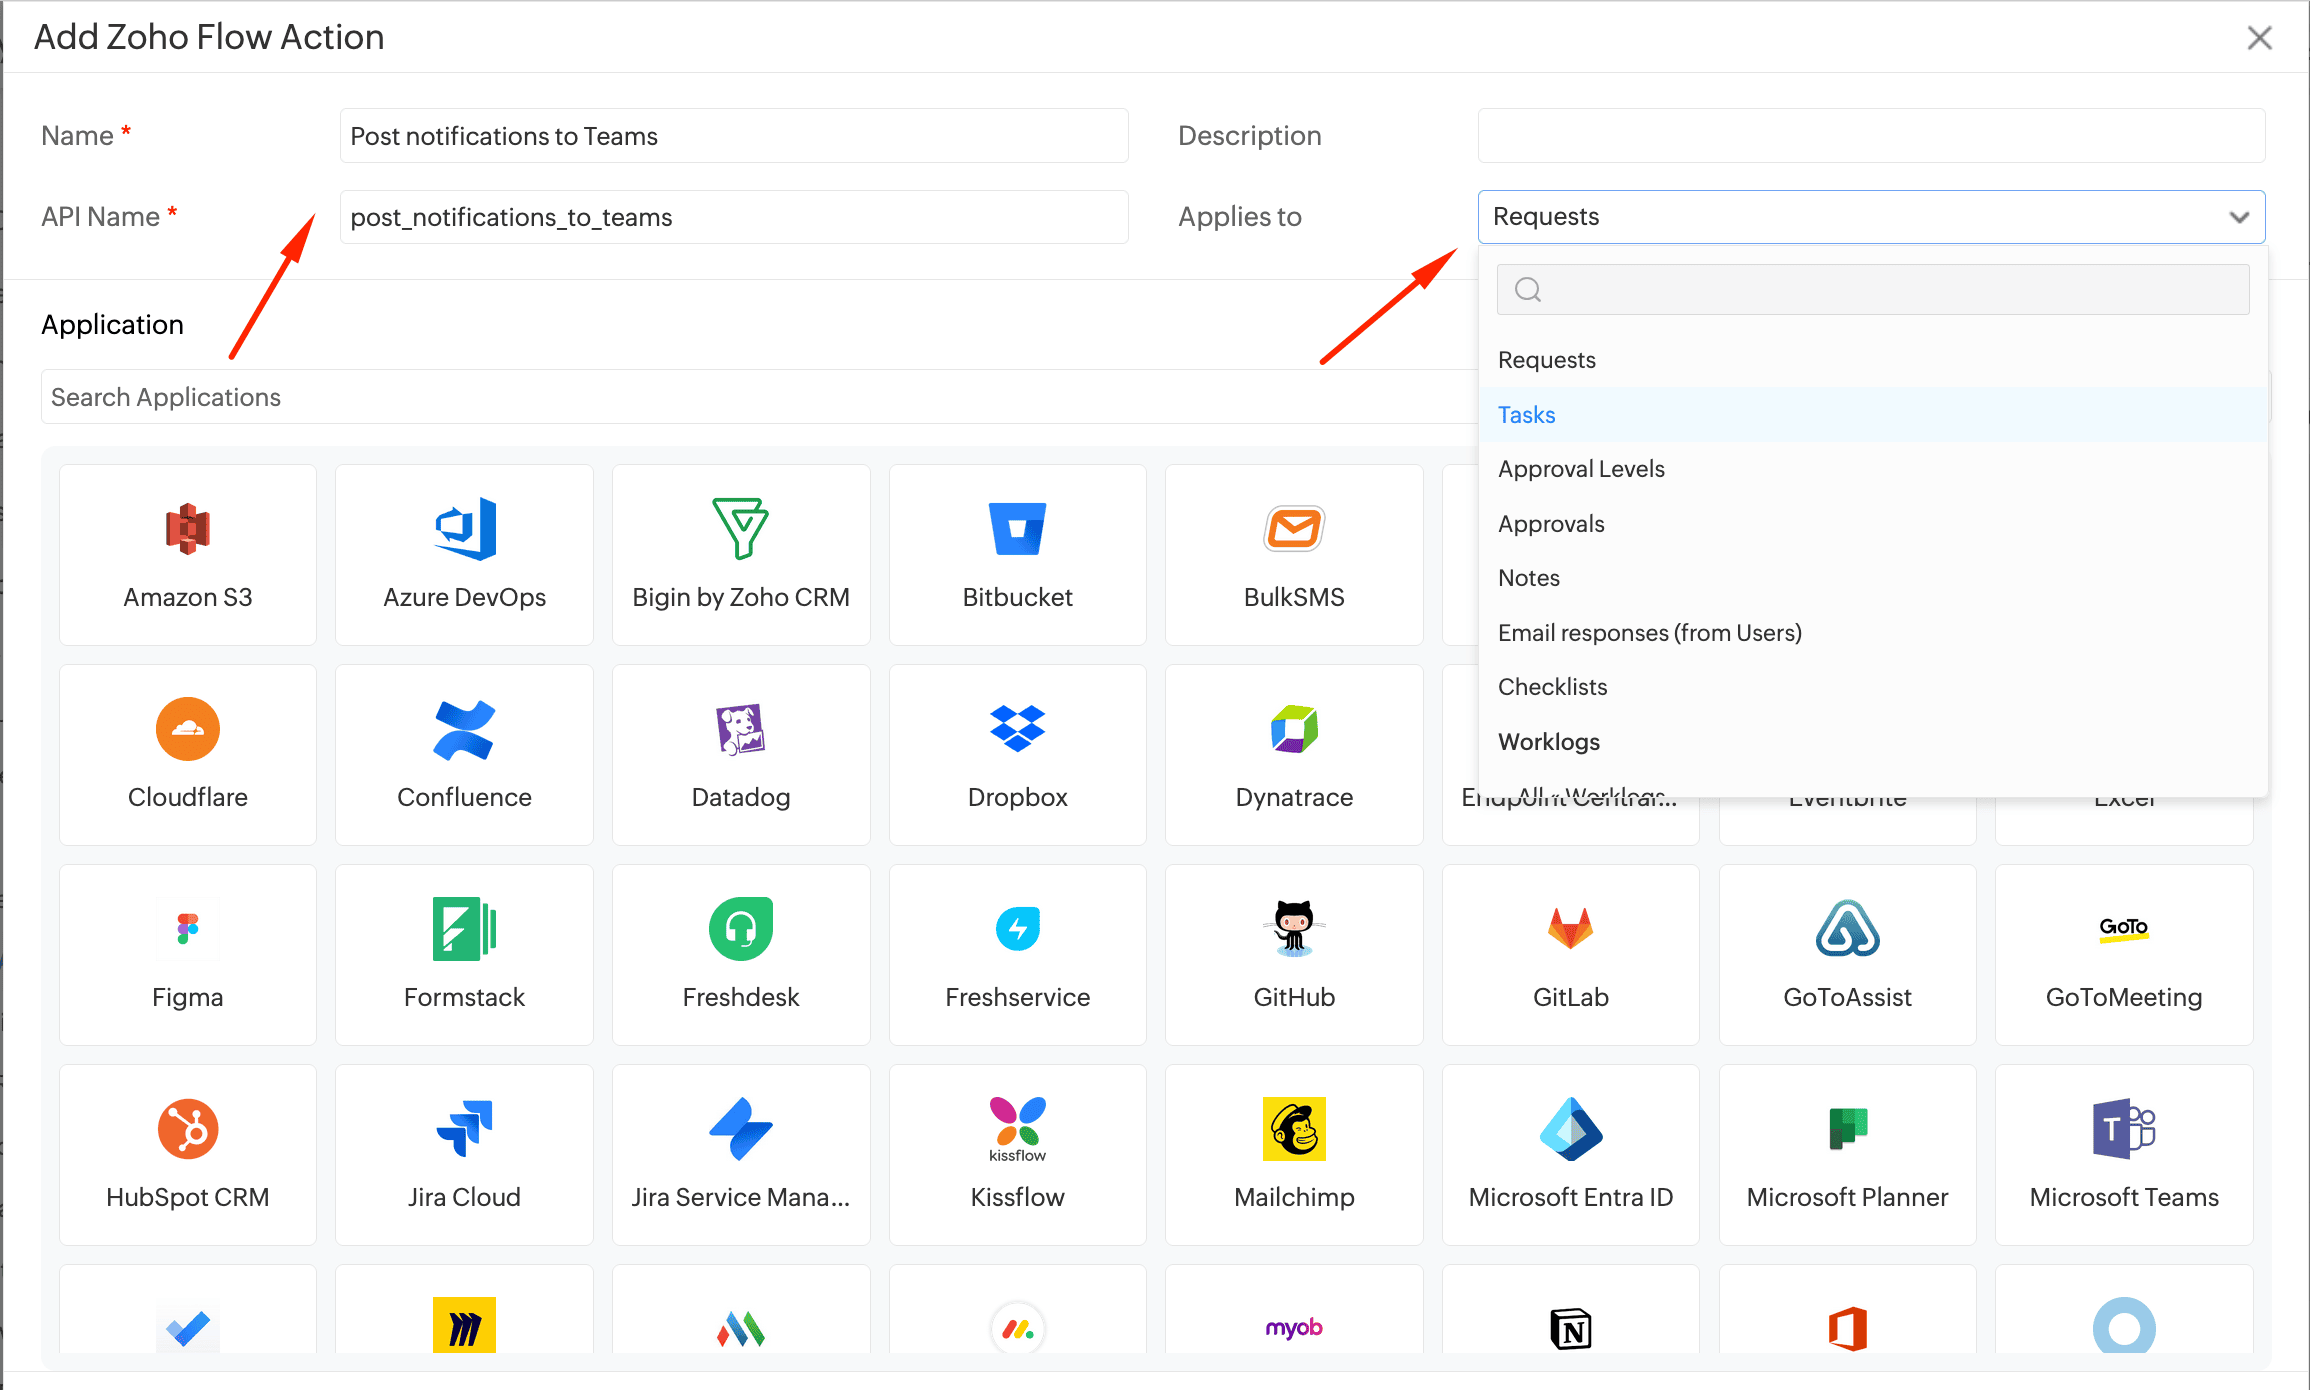Screen dimensions: 2310x1390
Task: Click into the Description text field
Action: tap(1870, 136)
